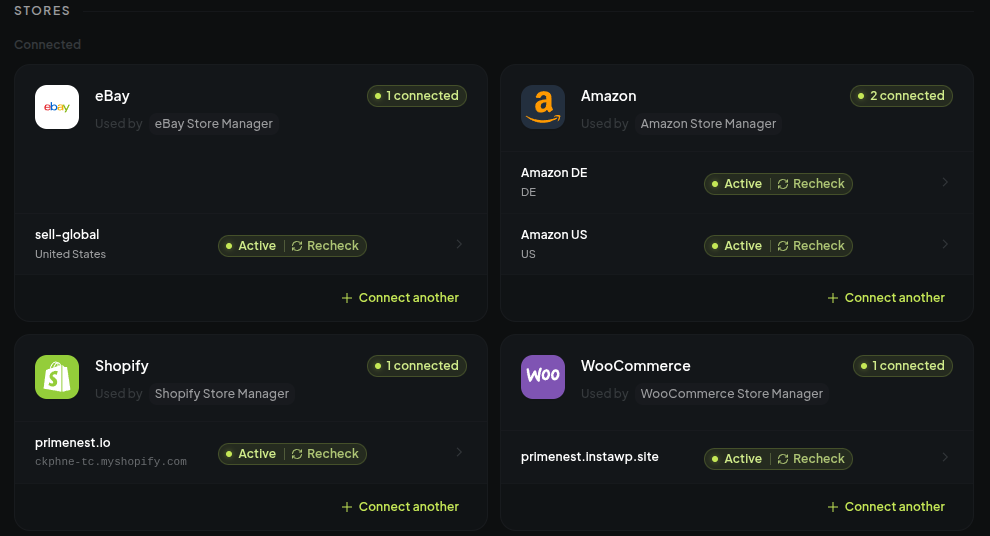Click plus icon in Amazon Connect another
This screenshot has height=536, width=990.
point(833,298)
